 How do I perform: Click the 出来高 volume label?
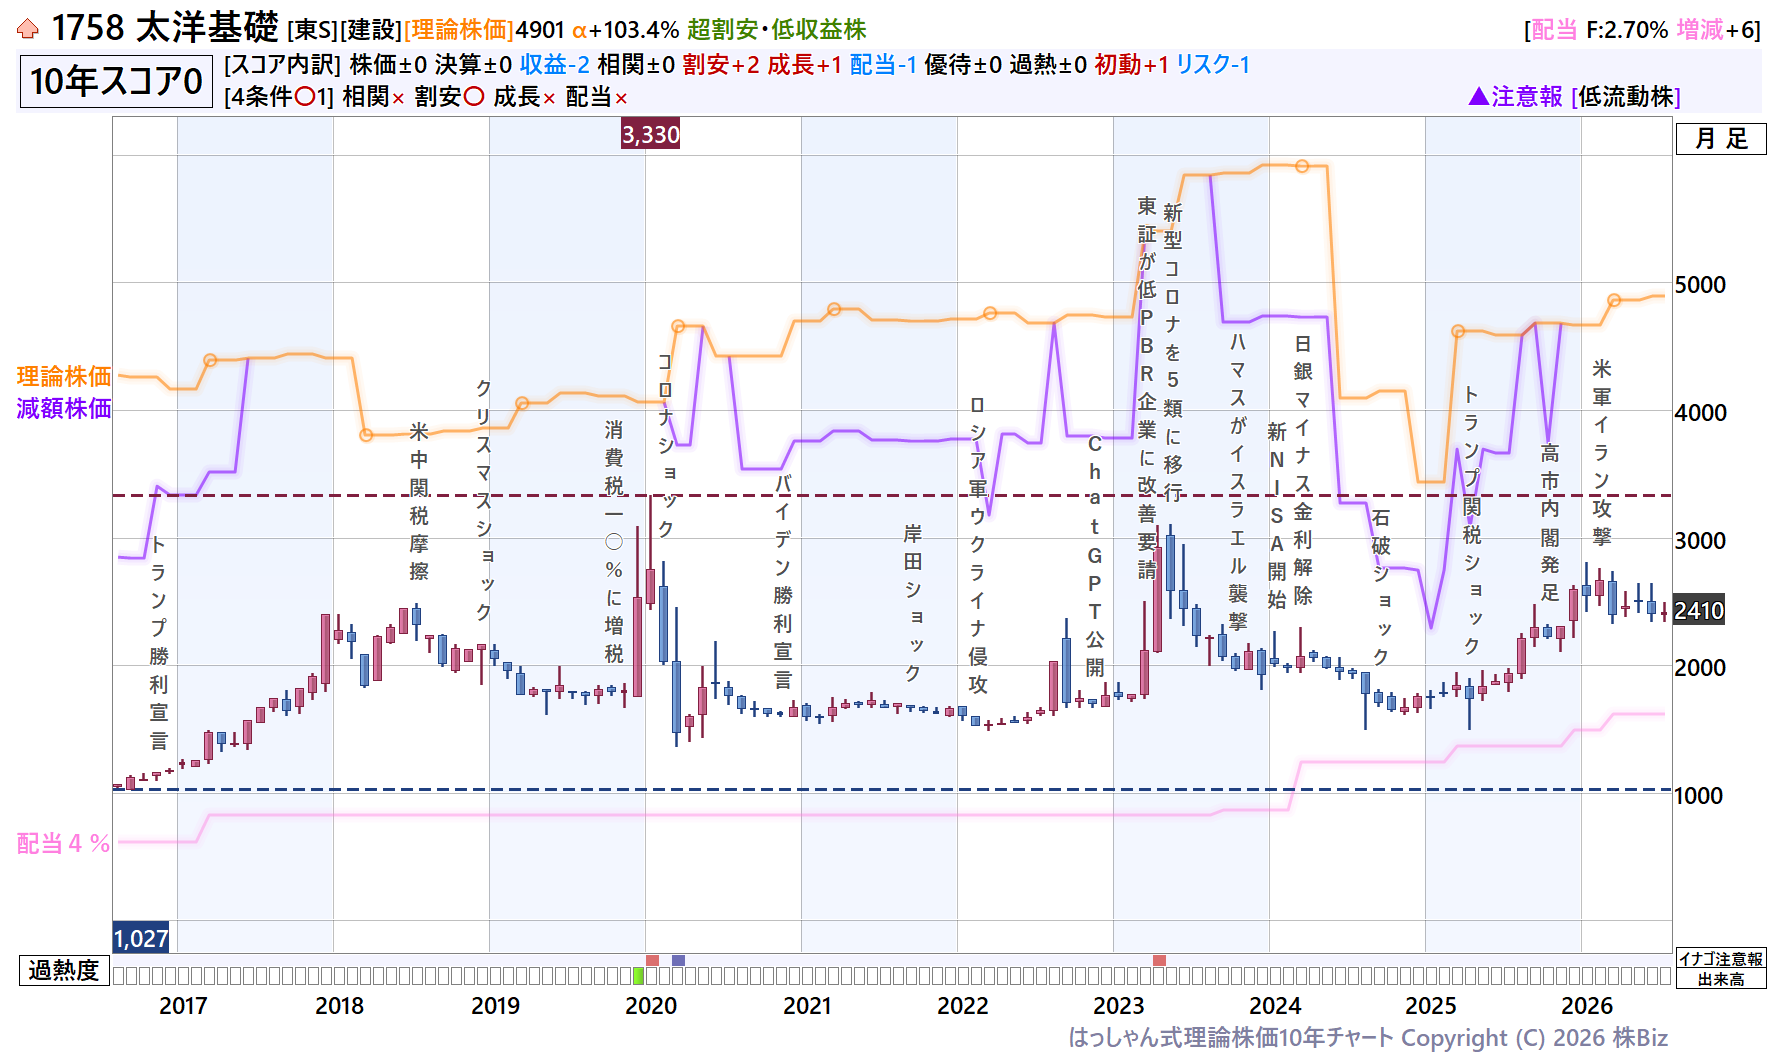point(1721,979)
